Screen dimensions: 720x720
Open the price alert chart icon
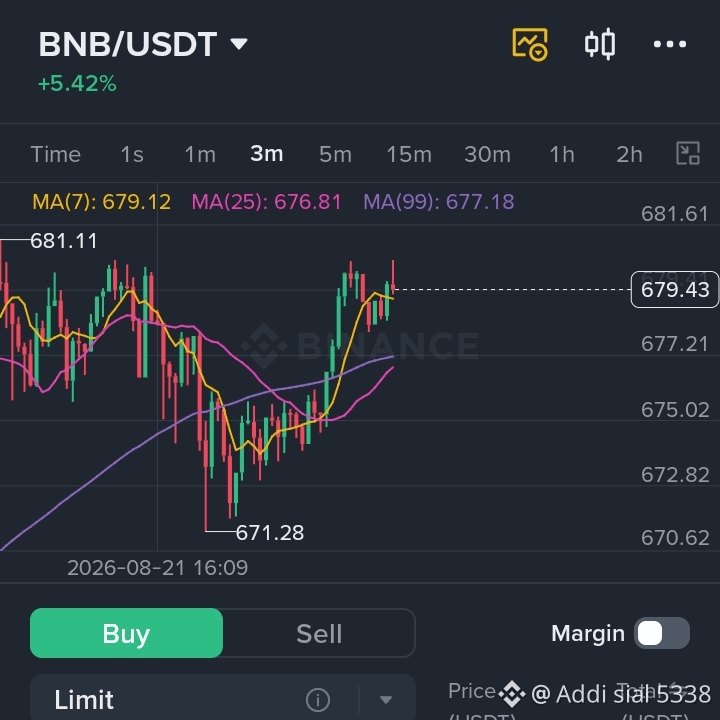530,44
